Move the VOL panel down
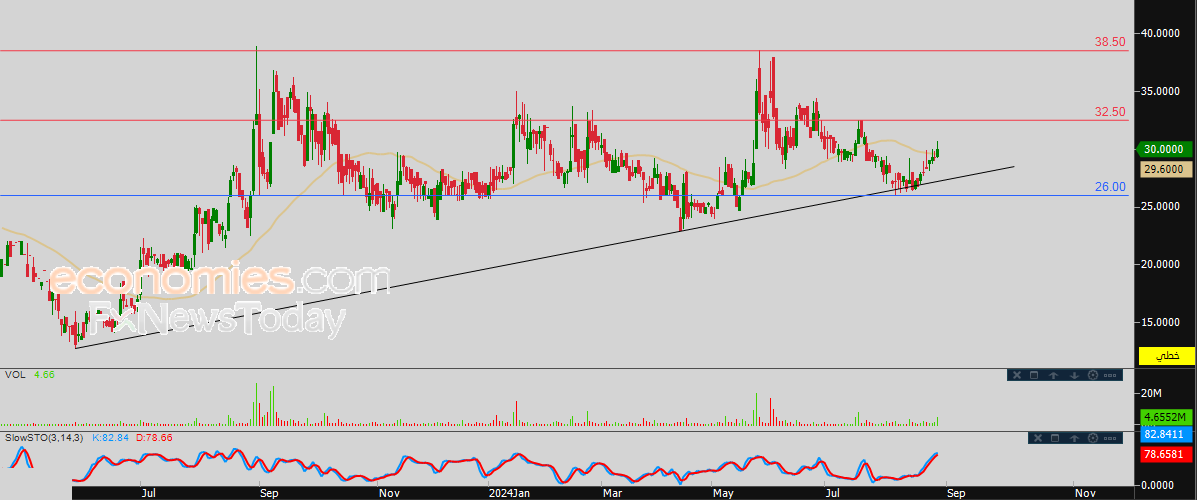Screen dimensions: 1197x500 point(1073,375)
